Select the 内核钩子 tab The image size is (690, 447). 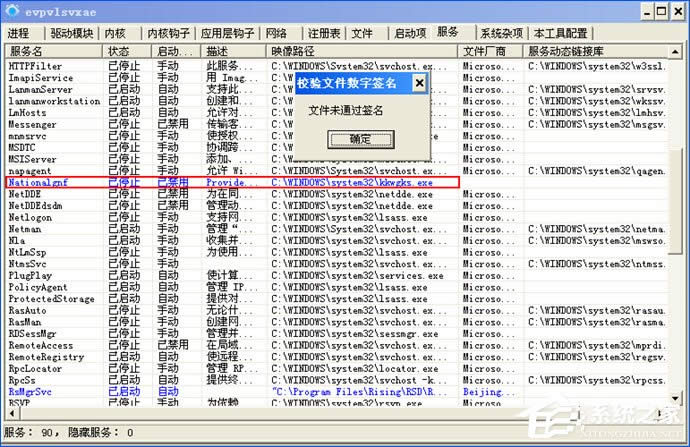point(170,33)
